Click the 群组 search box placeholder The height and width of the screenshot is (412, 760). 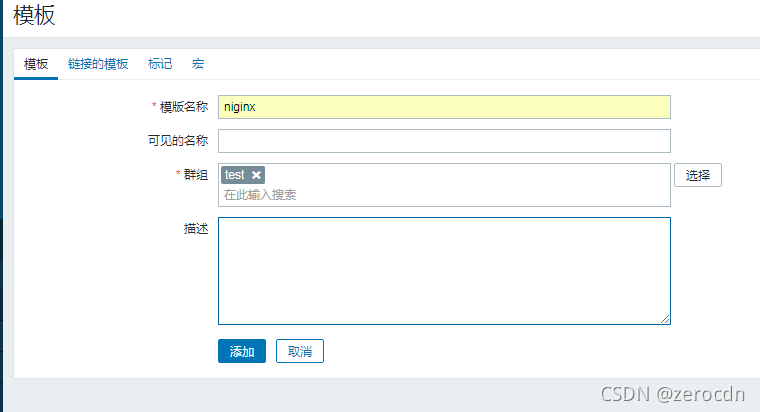260,195
